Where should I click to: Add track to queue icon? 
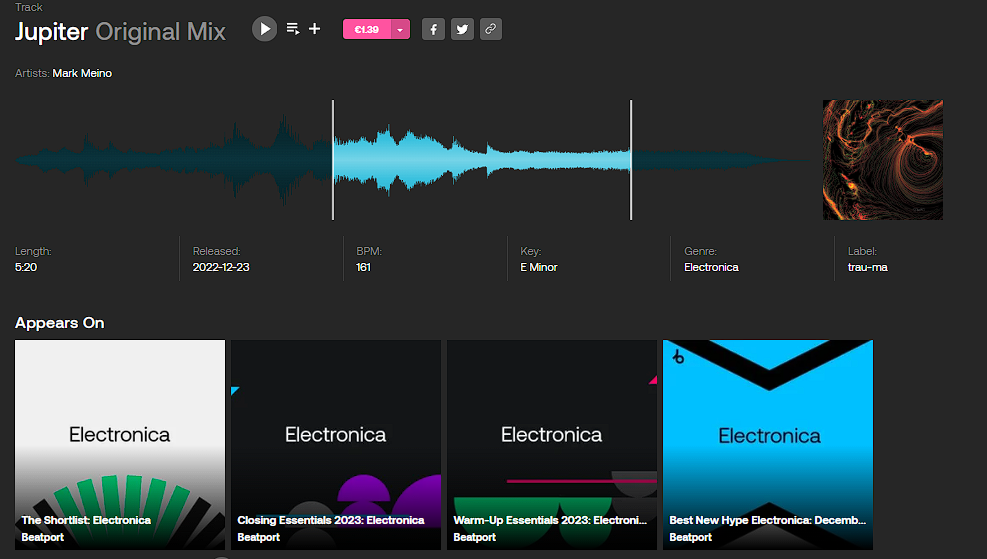point(293,29)
